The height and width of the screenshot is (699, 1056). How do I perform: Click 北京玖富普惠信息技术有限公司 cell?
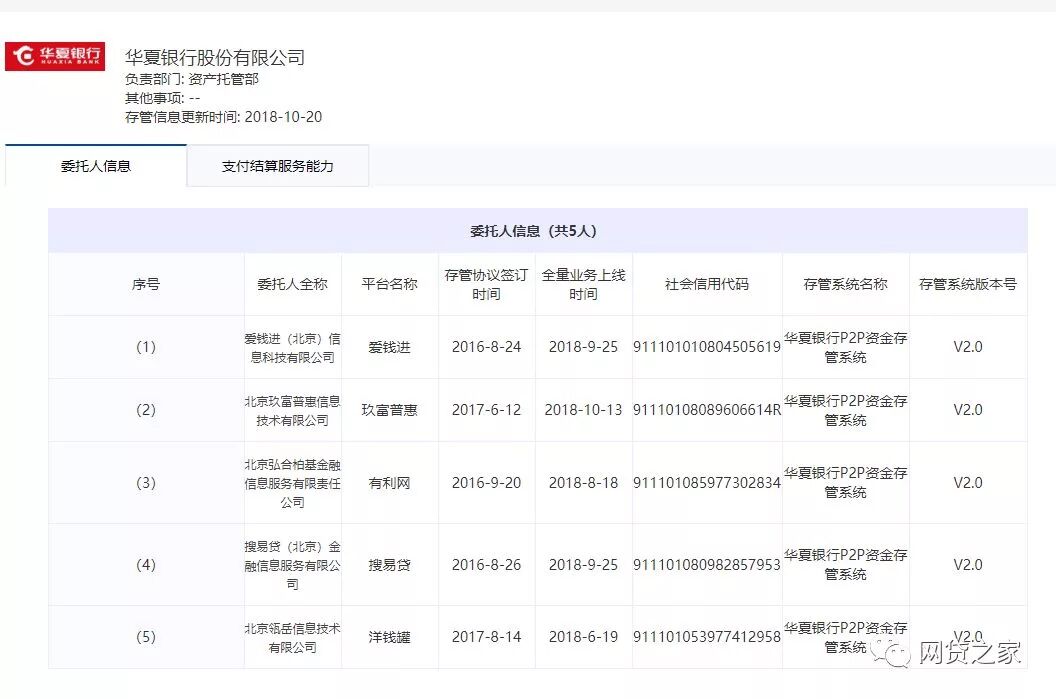292,411
